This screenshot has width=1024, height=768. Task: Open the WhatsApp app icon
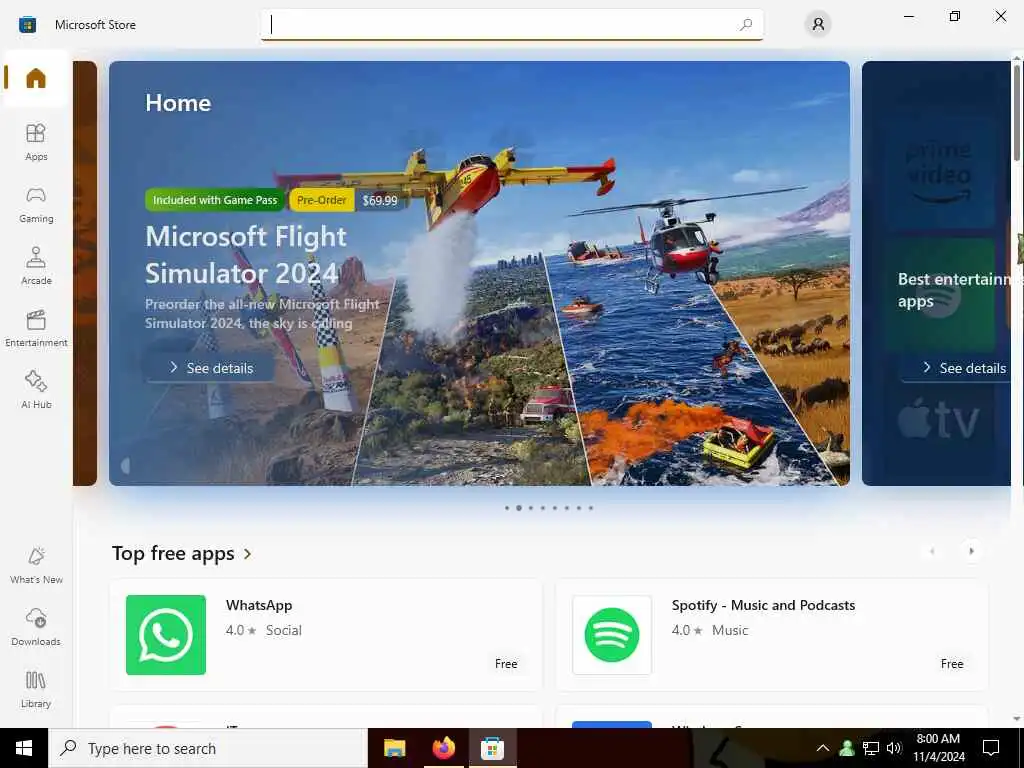(166, 635)
